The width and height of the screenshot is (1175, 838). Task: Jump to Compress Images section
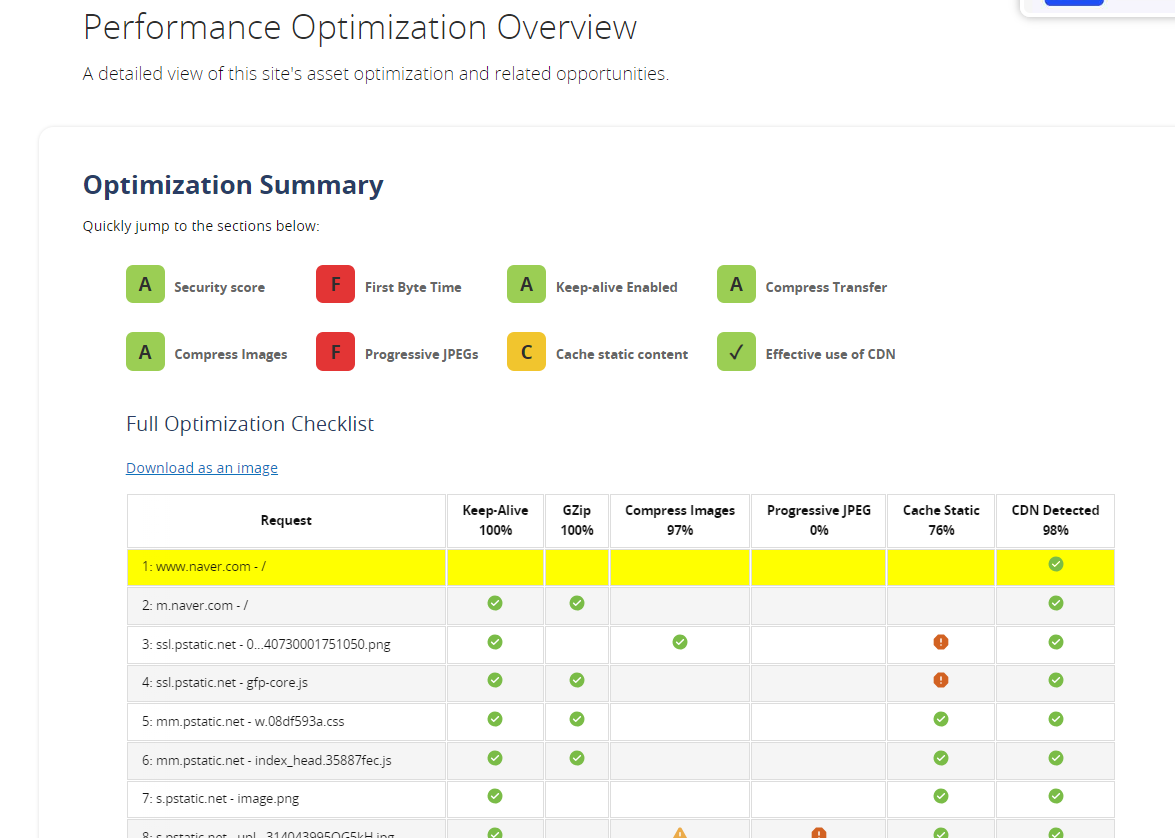[x=231, y=354]
